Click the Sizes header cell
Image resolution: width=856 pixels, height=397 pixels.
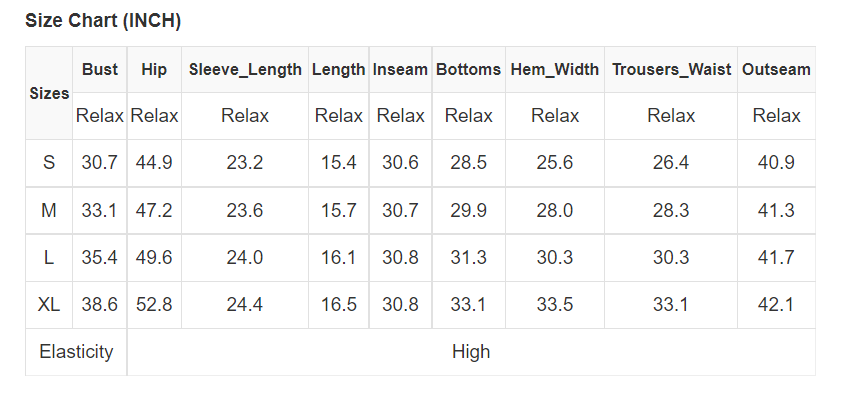point(49,93)
